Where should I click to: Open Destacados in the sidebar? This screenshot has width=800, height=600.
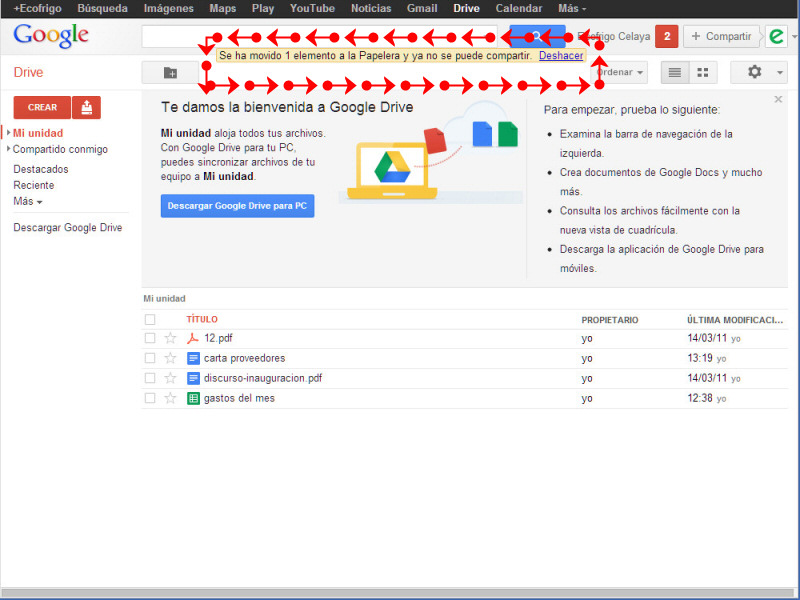click(x=41, y=169)
